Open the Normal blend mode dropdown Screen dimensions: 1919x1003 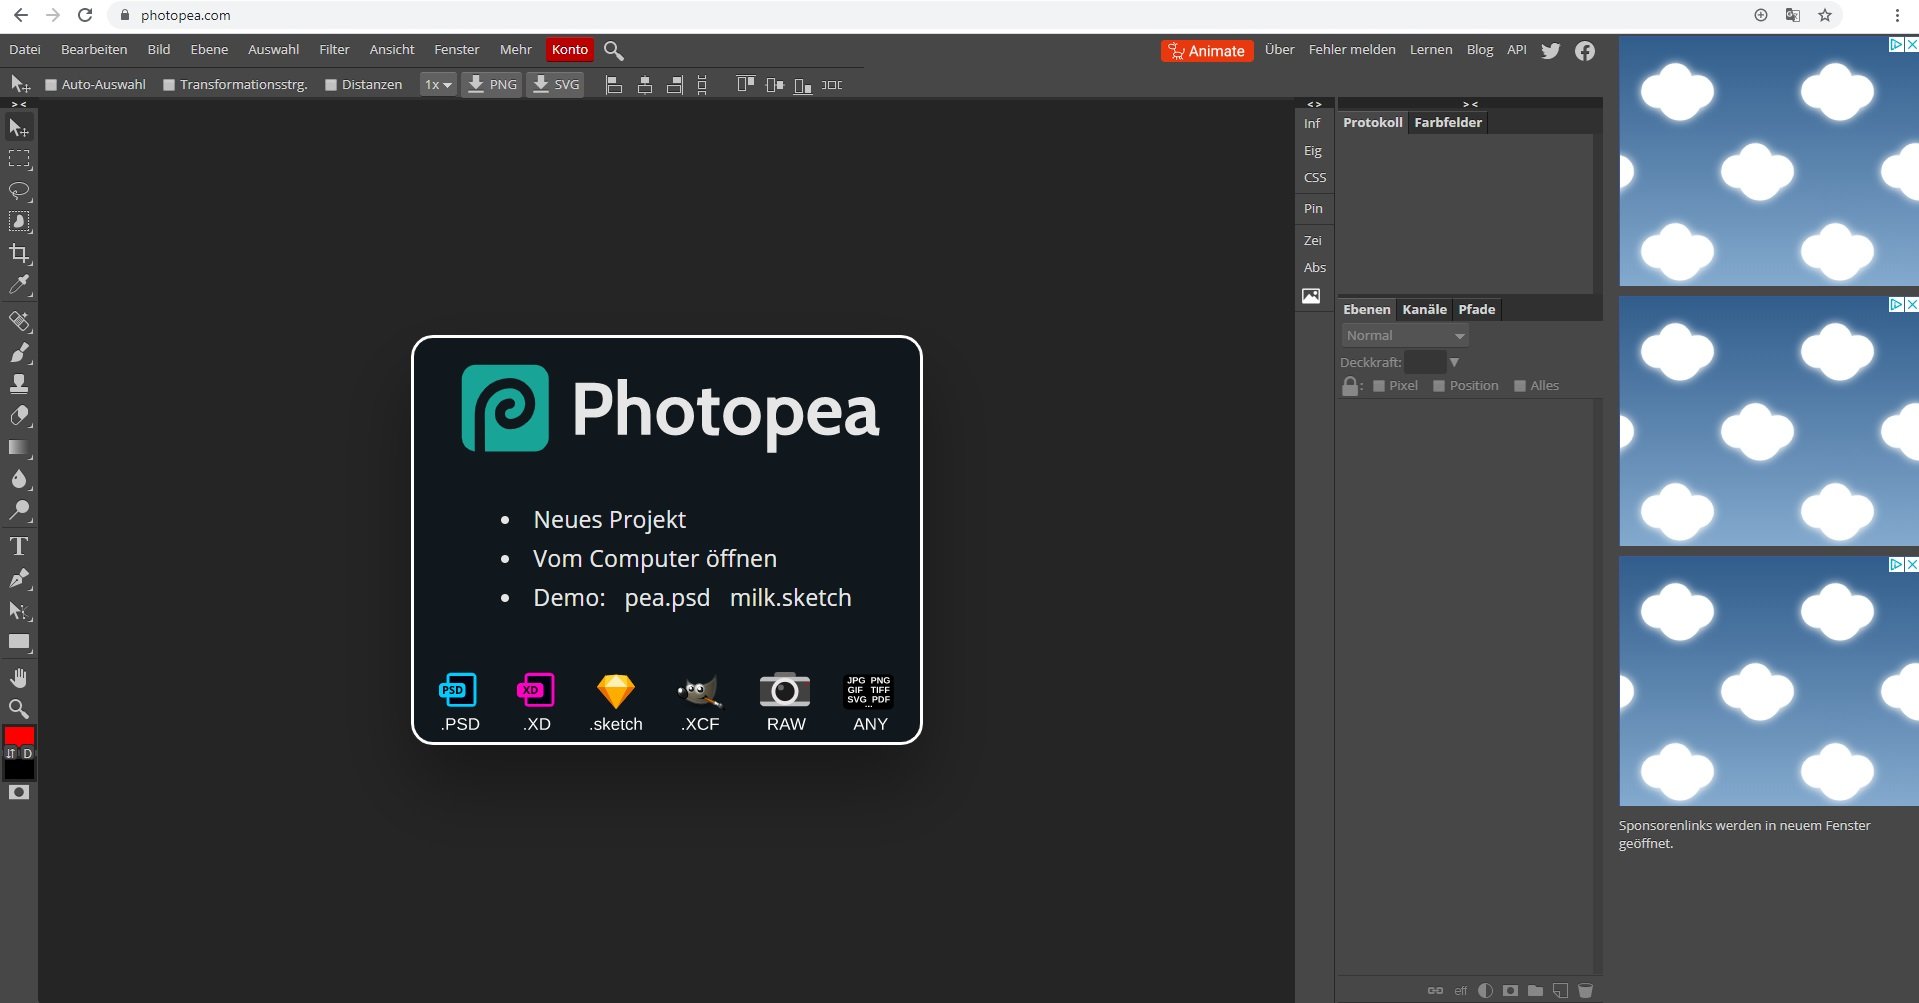(x=1404, y=336)
